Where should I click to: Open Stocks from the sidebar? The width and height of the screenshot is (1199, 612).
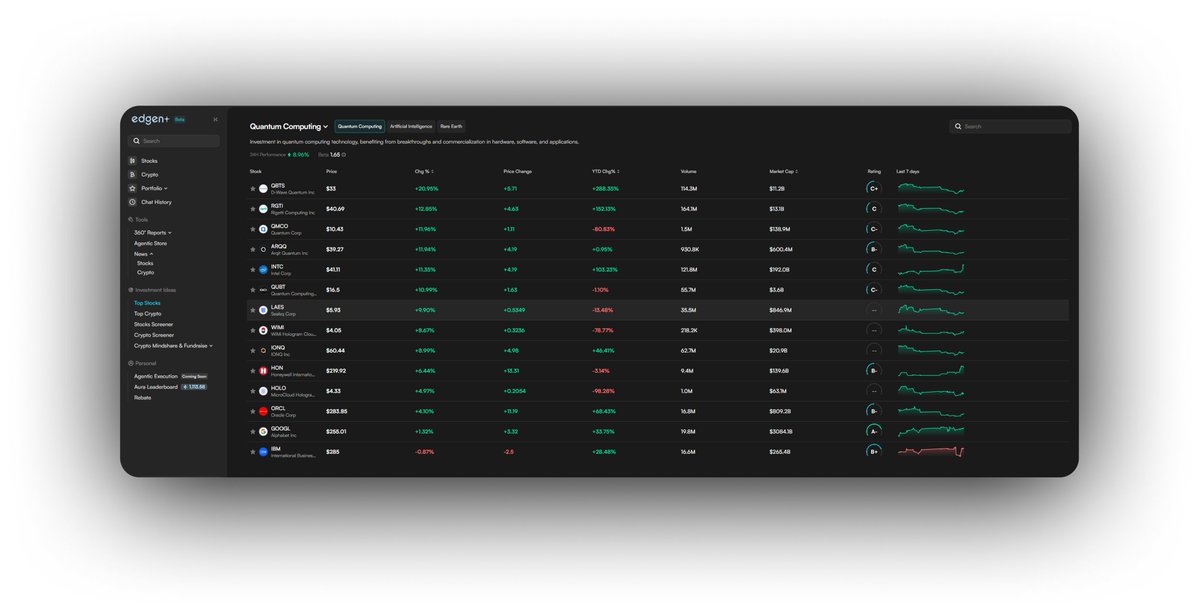pyautogui.click(x=149, y=161)
